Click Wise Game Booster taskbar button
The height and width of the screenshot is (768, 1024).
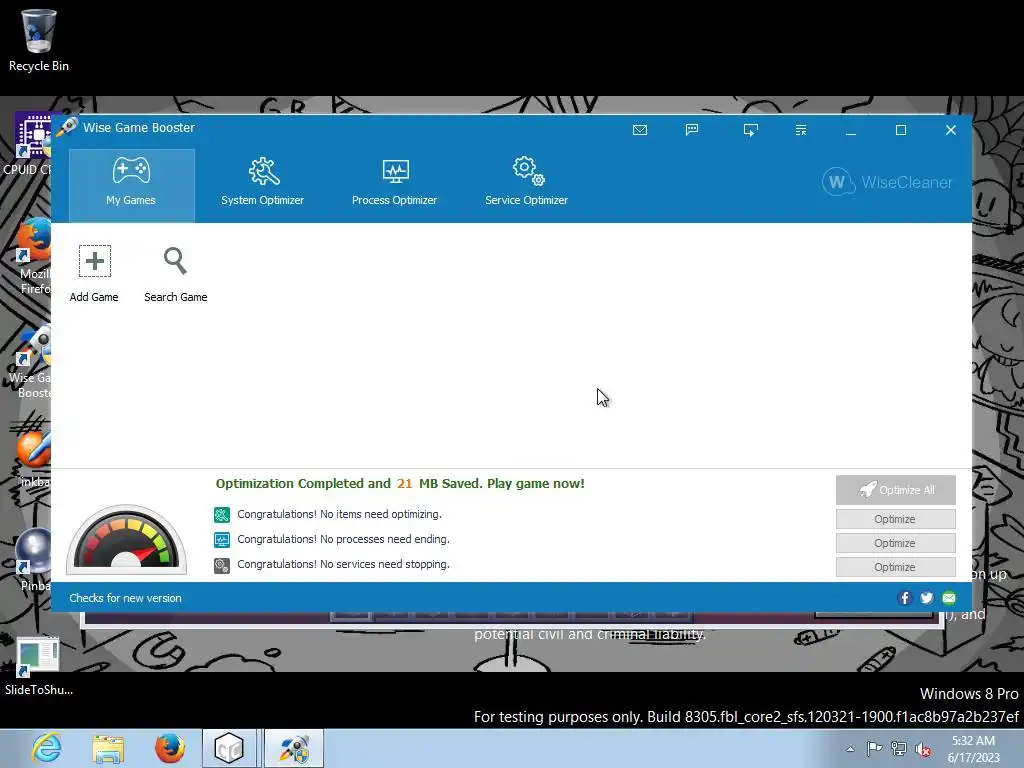pos(294,748)
